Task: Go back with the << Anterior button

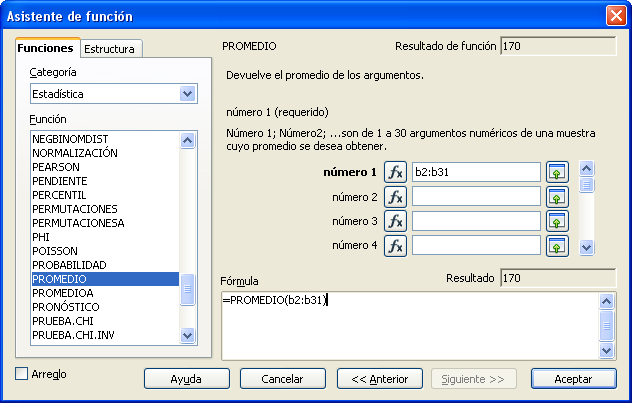Action: click(x=372, y=379)
